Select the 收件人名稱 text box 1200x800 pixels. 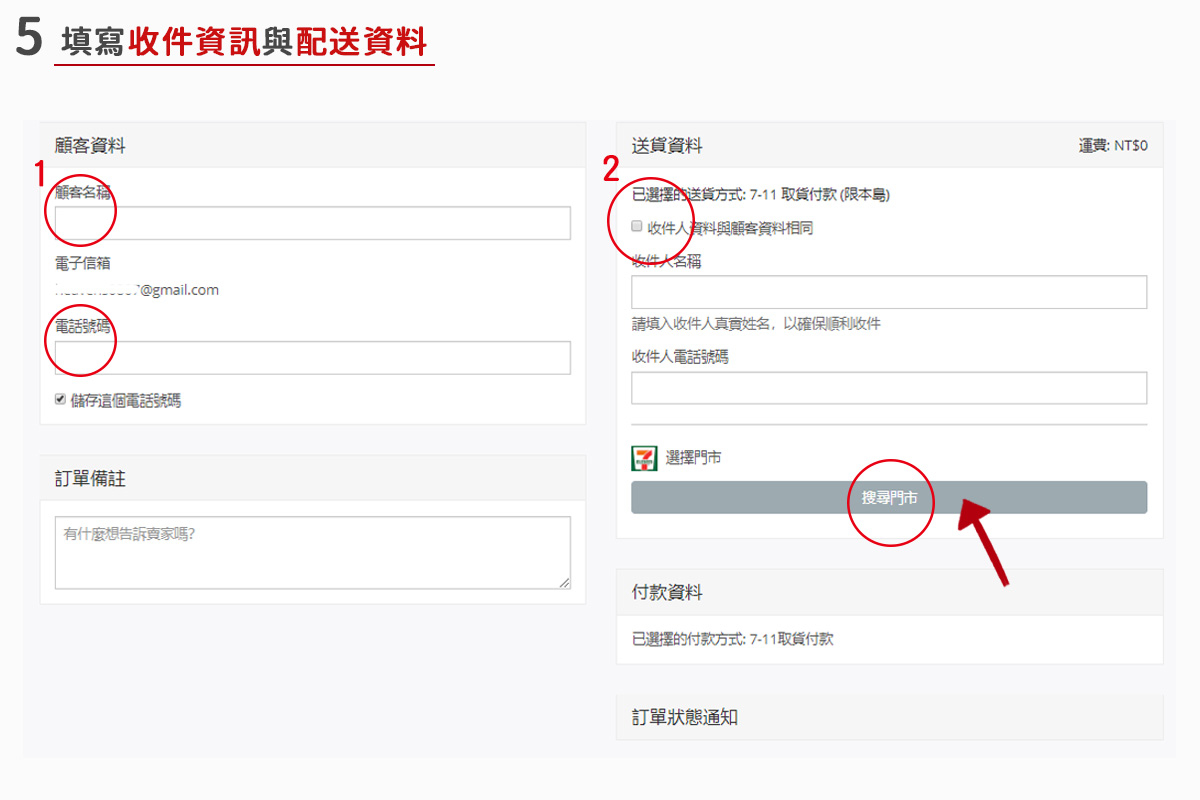(x=889, y=292)
